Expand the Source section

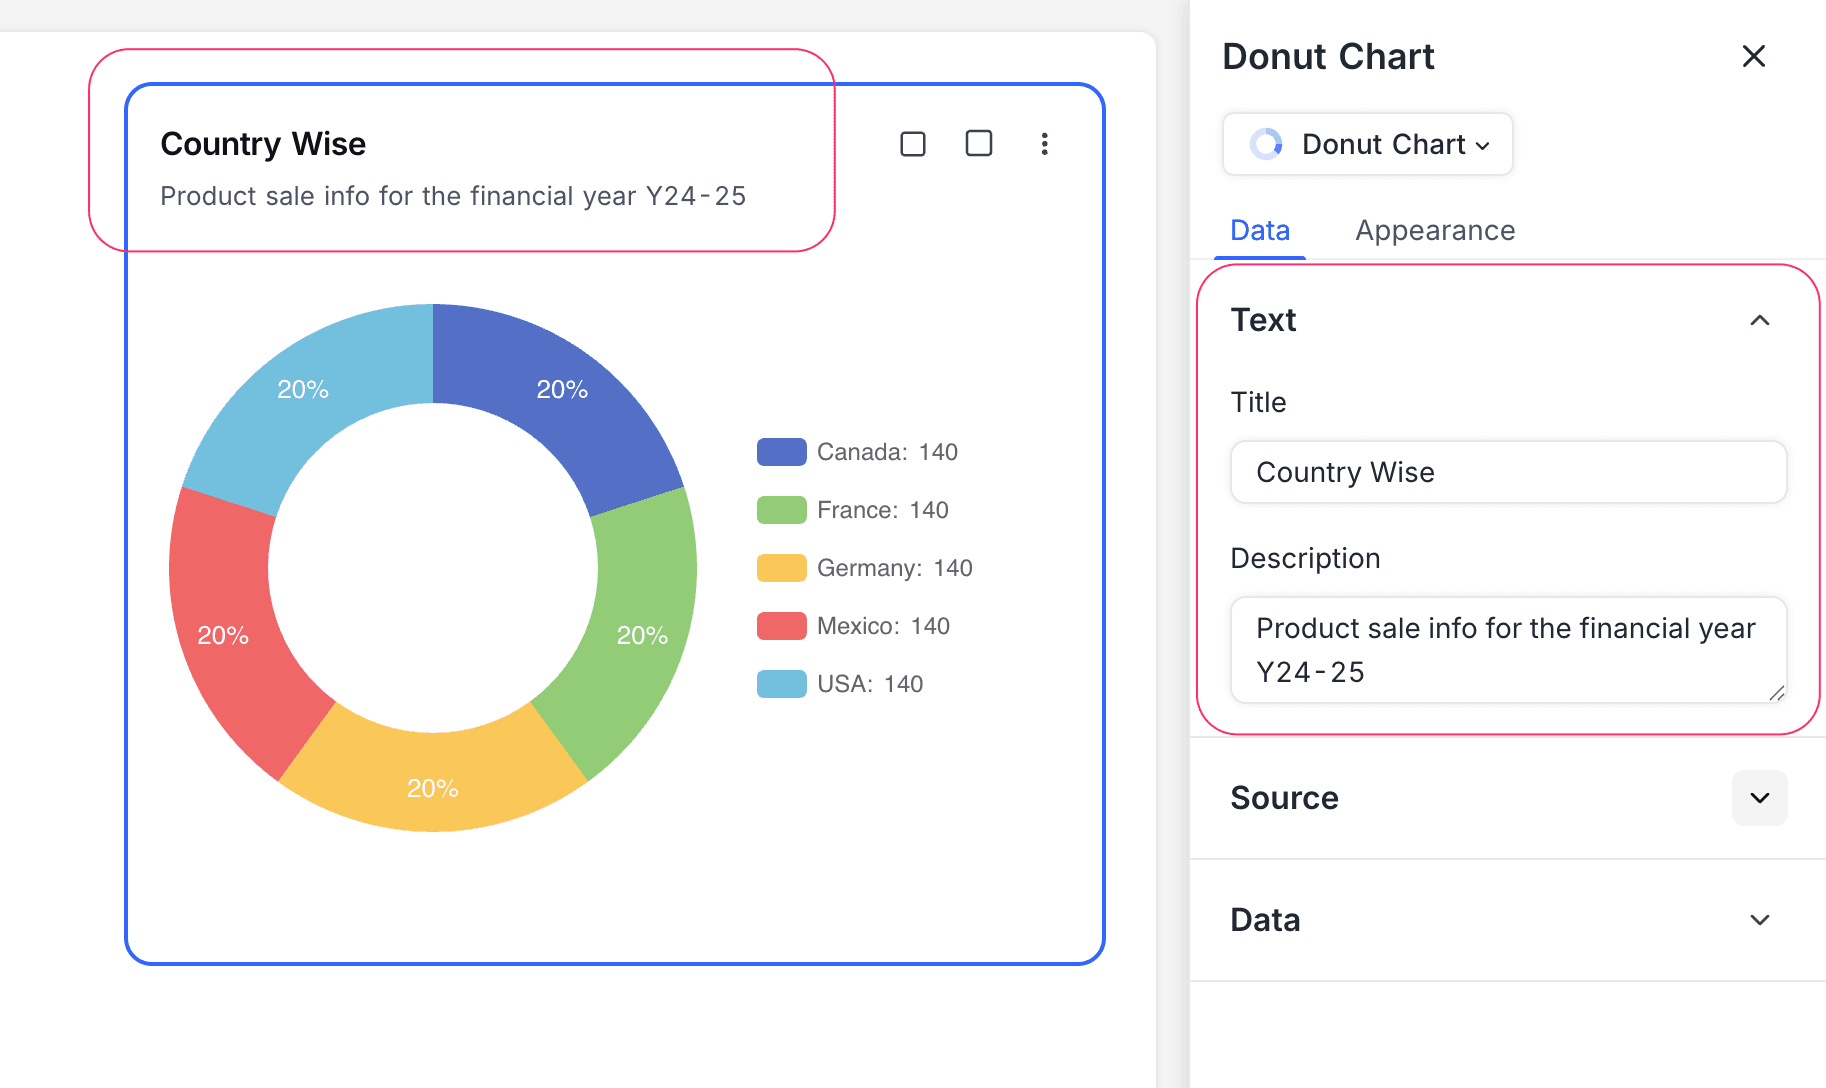1759,798
